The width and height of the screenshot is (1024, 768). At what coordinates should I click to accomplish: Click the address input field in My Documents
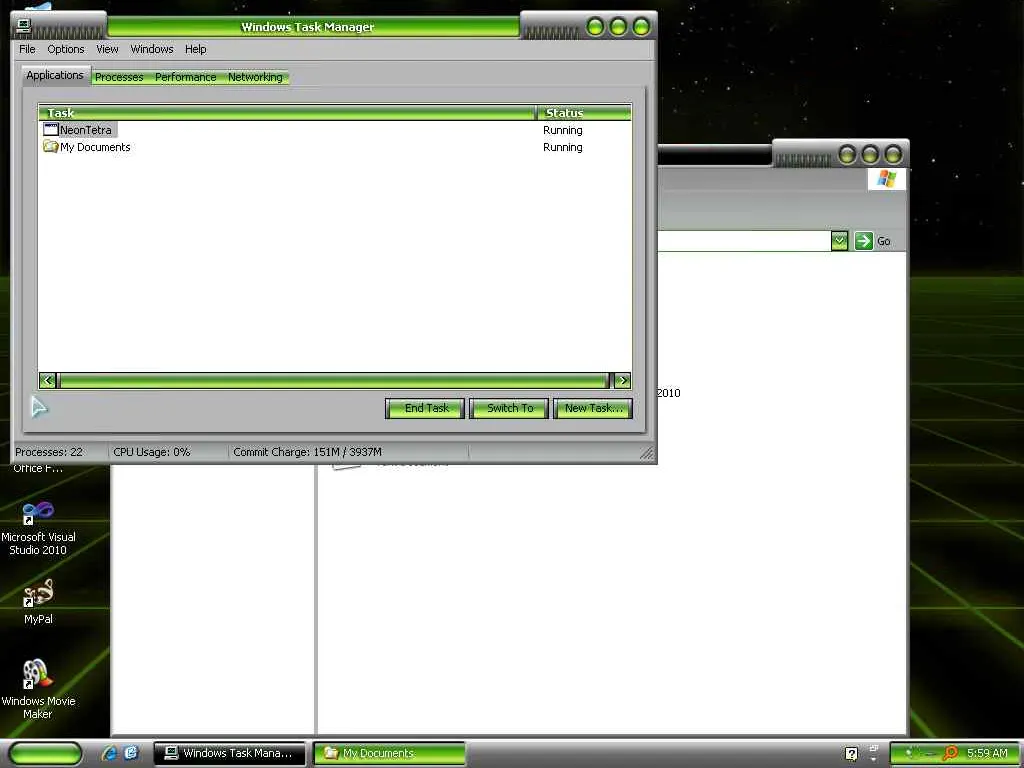pyautogui.click(x=743, y=241)
